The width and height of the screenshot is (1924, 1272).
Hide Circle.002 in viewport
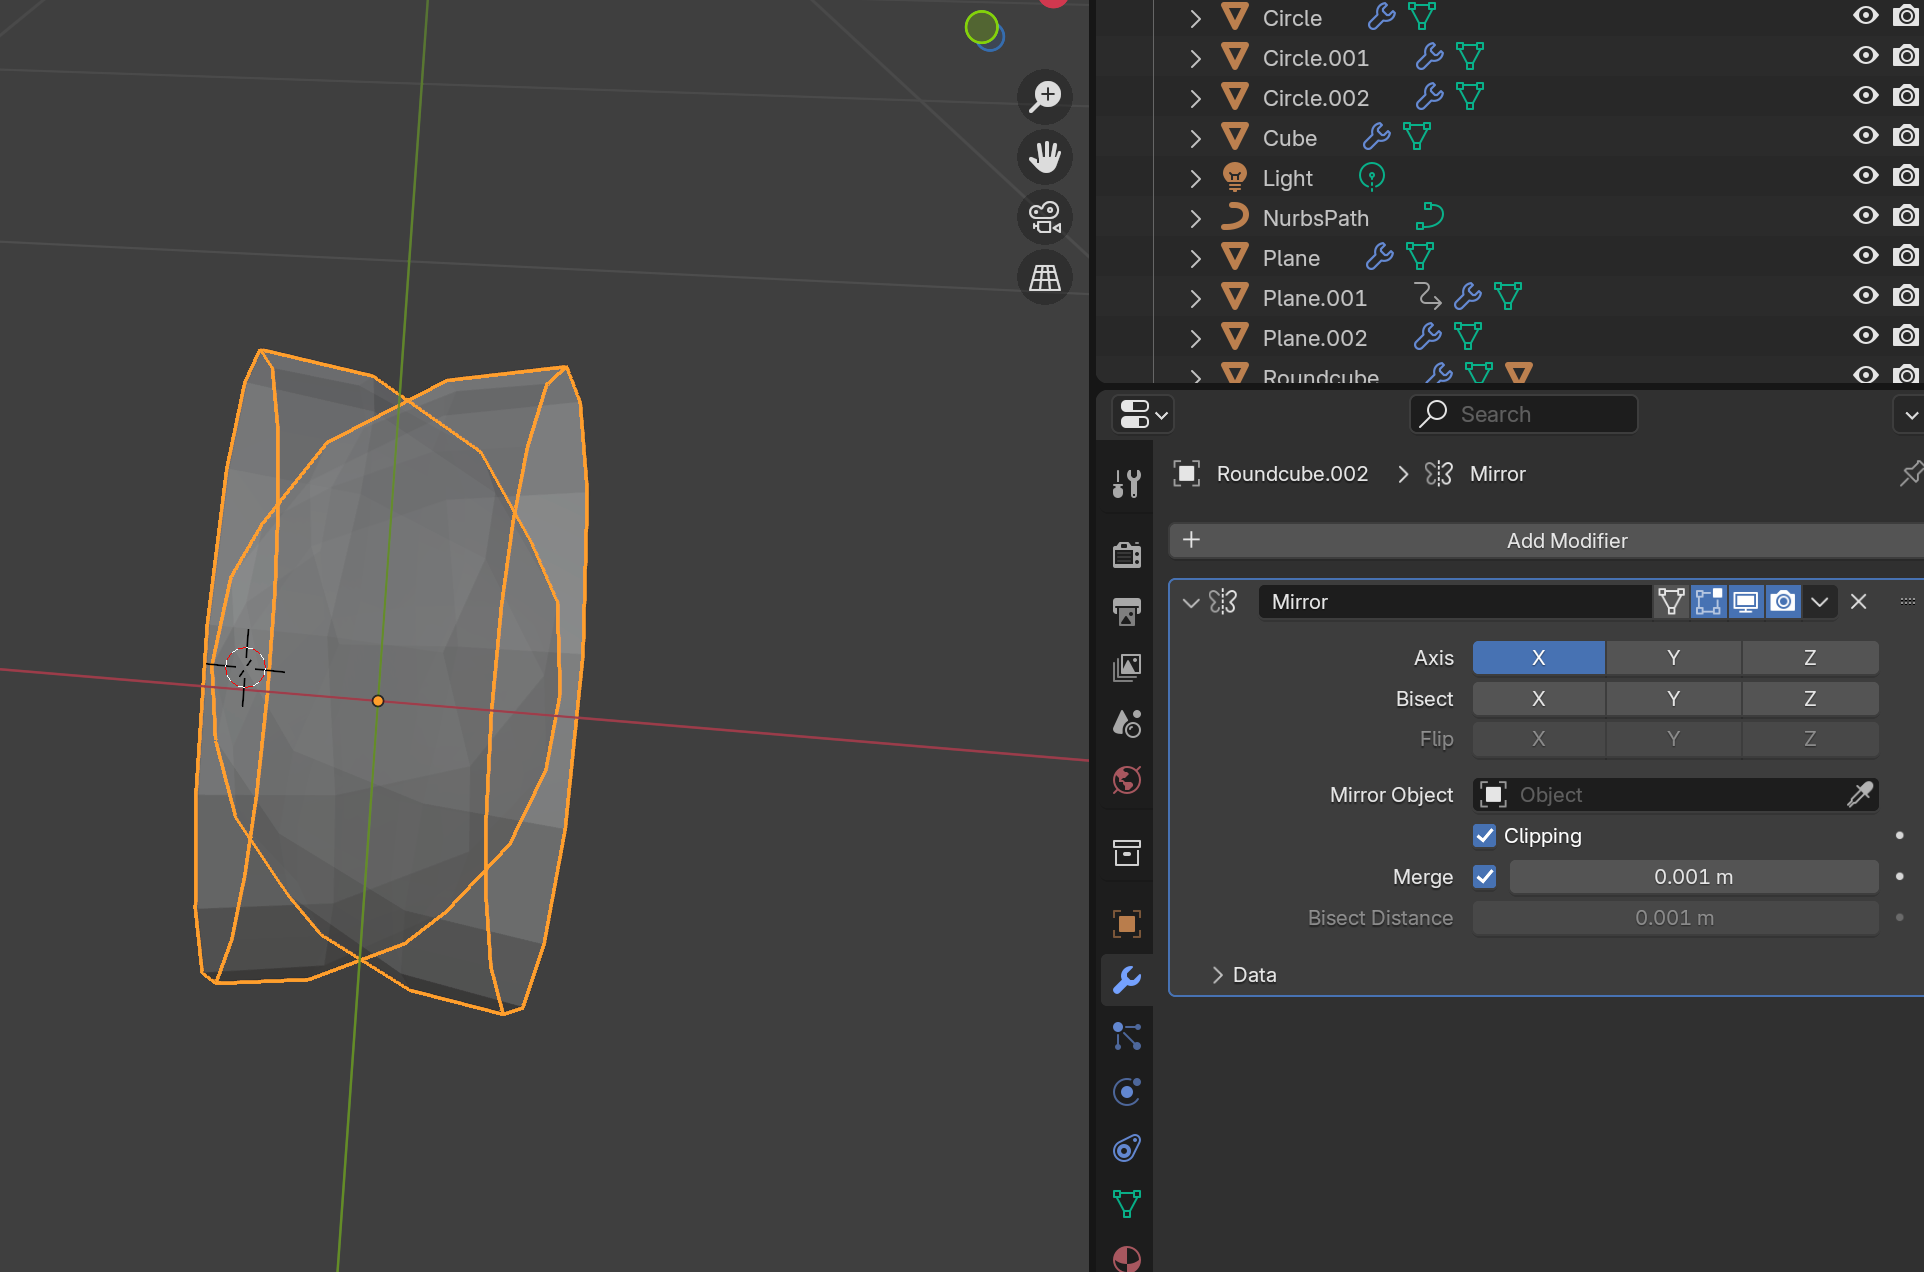point(1866,96)
